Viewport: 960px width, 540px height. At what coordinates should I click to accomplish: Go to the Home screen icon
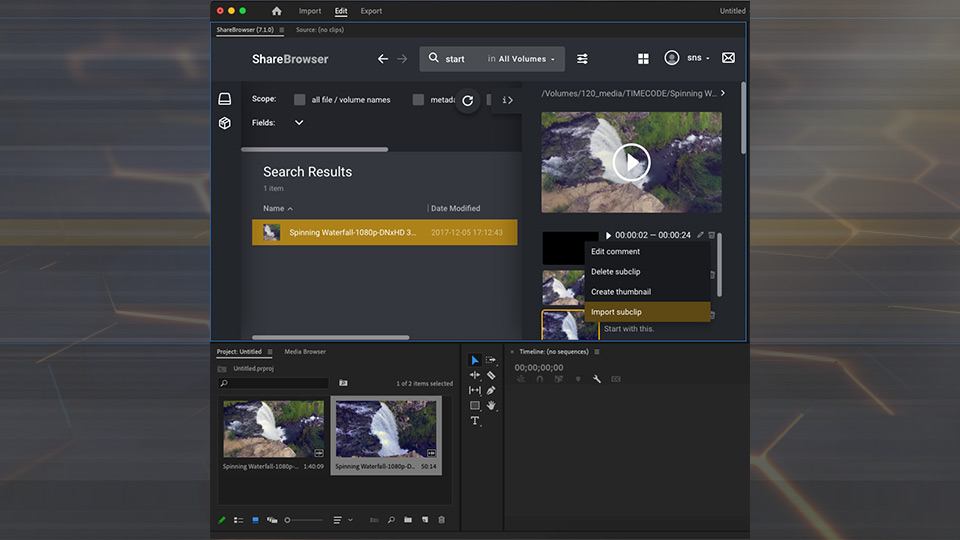pyautogui.click(x=277, y=11)
